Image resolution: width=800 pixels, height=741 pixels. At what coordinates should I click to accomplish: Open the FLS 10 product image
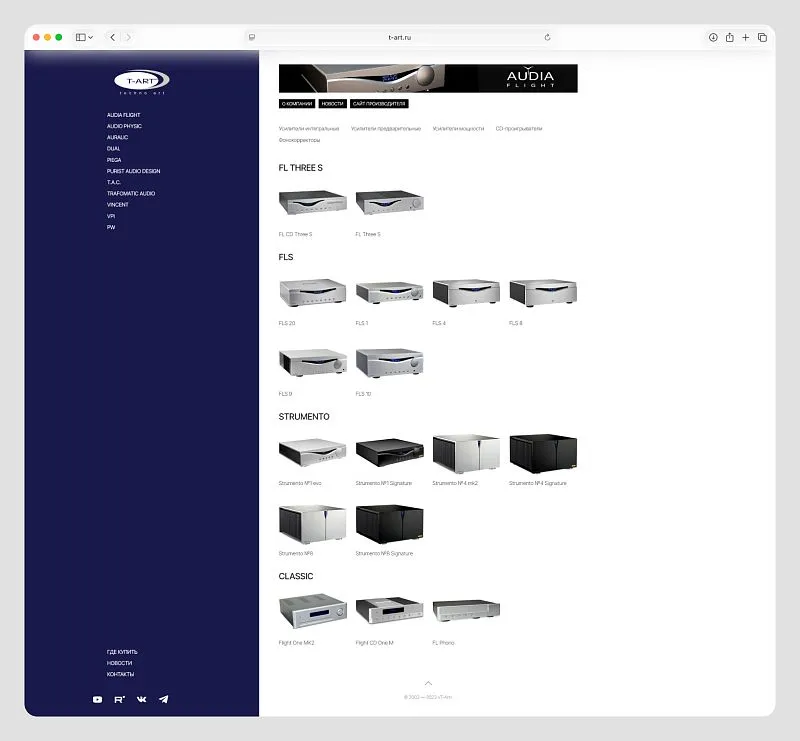tap(390, 362)
